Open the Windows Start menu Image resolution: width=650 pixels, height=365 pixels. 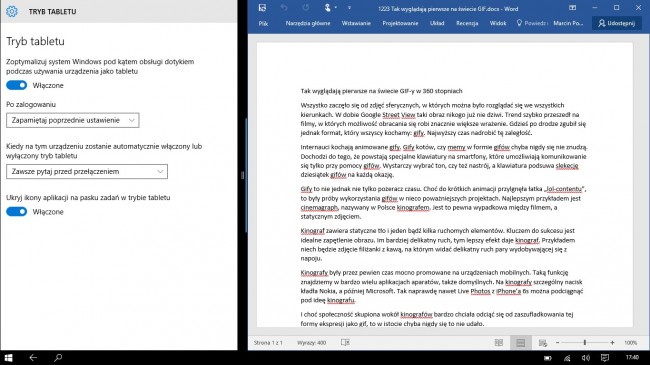point(8,358)
